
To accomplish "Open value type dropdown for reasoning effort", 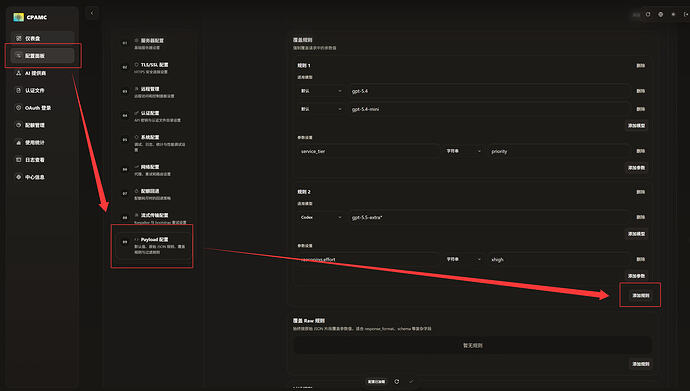I will 463,259.
